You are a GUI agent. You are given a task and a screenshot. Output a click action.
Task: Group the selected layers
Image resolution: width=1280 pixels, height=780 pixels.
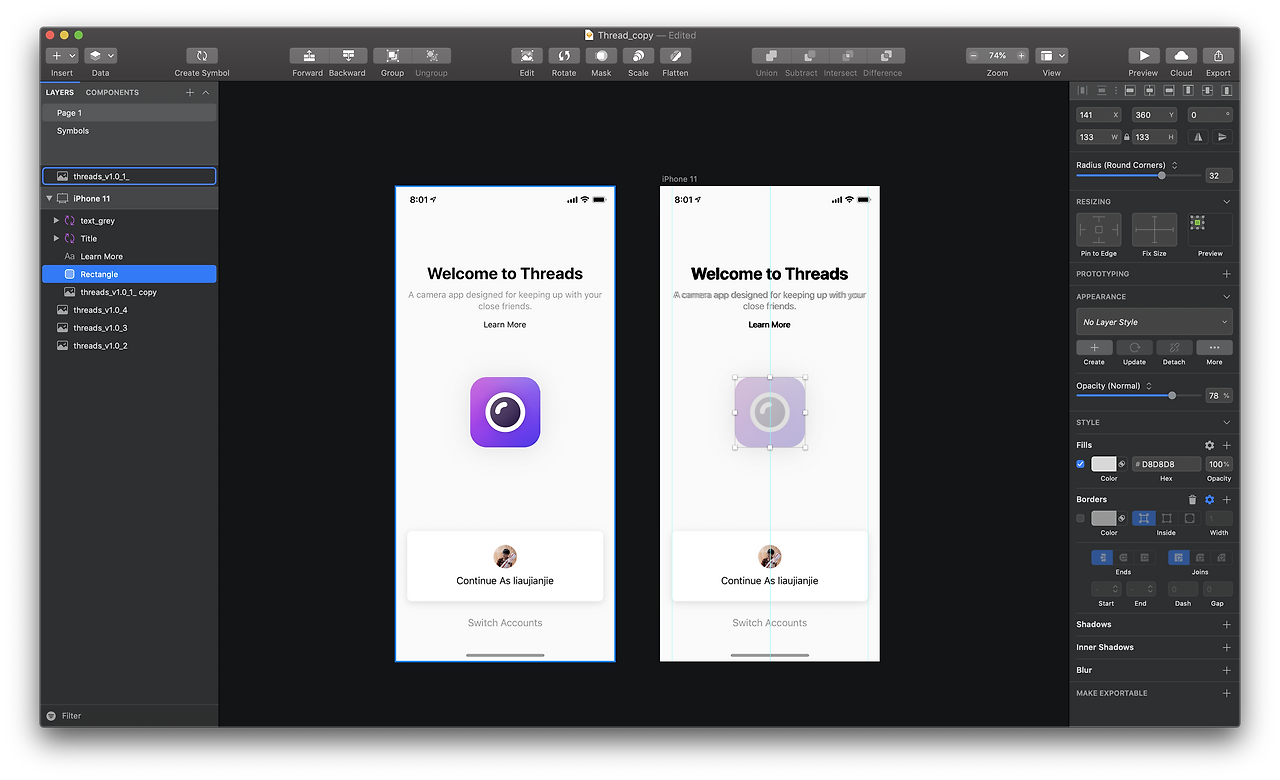pyautogui.click(x=393, y=56)
